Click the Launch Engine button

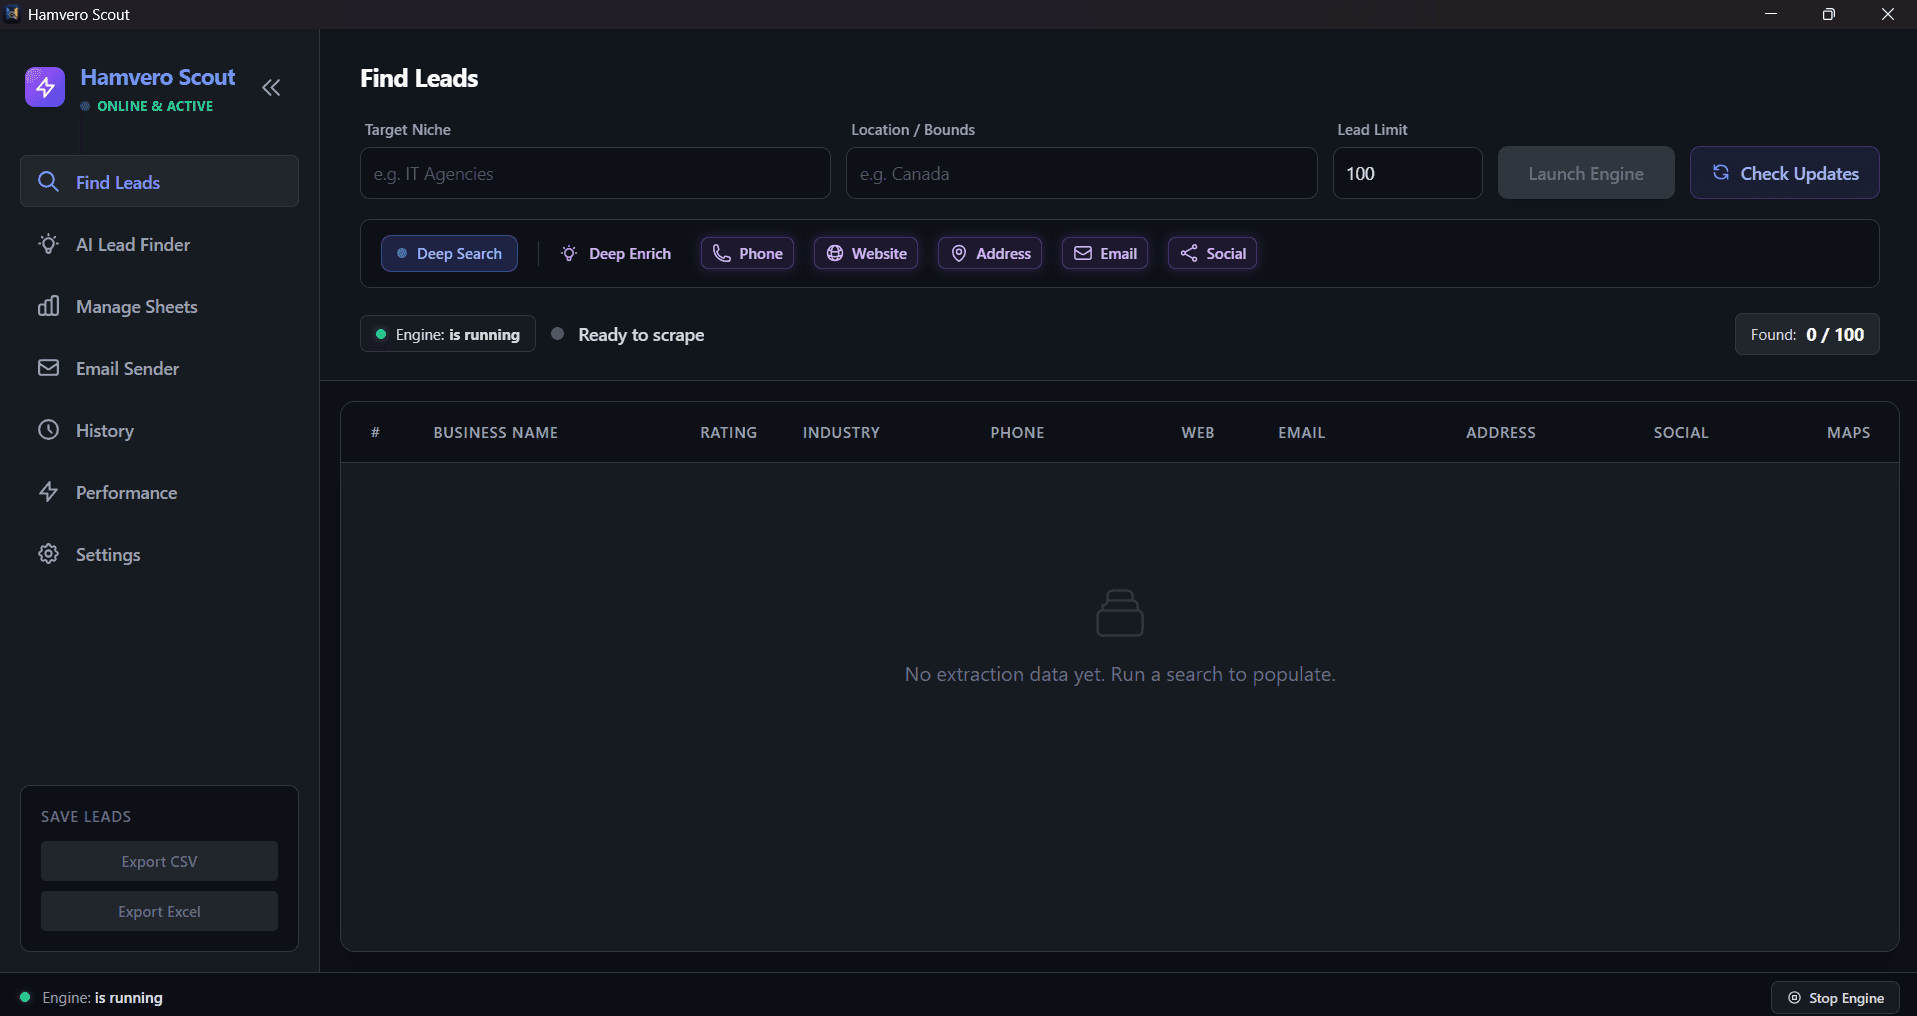coord(1585,173)
